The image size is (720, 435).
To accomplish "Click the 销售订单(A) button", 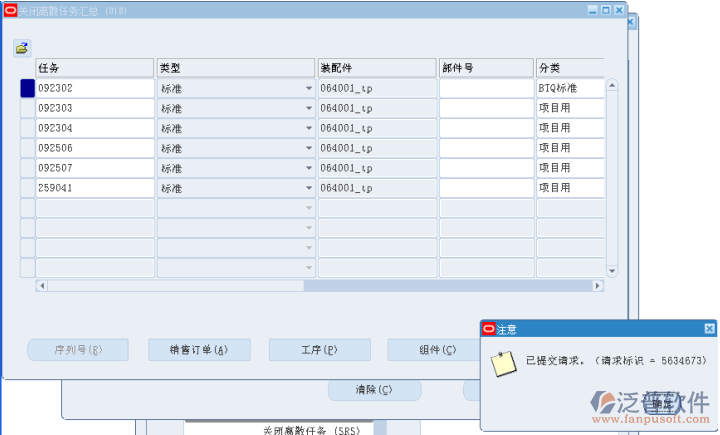I will (199, 349).
